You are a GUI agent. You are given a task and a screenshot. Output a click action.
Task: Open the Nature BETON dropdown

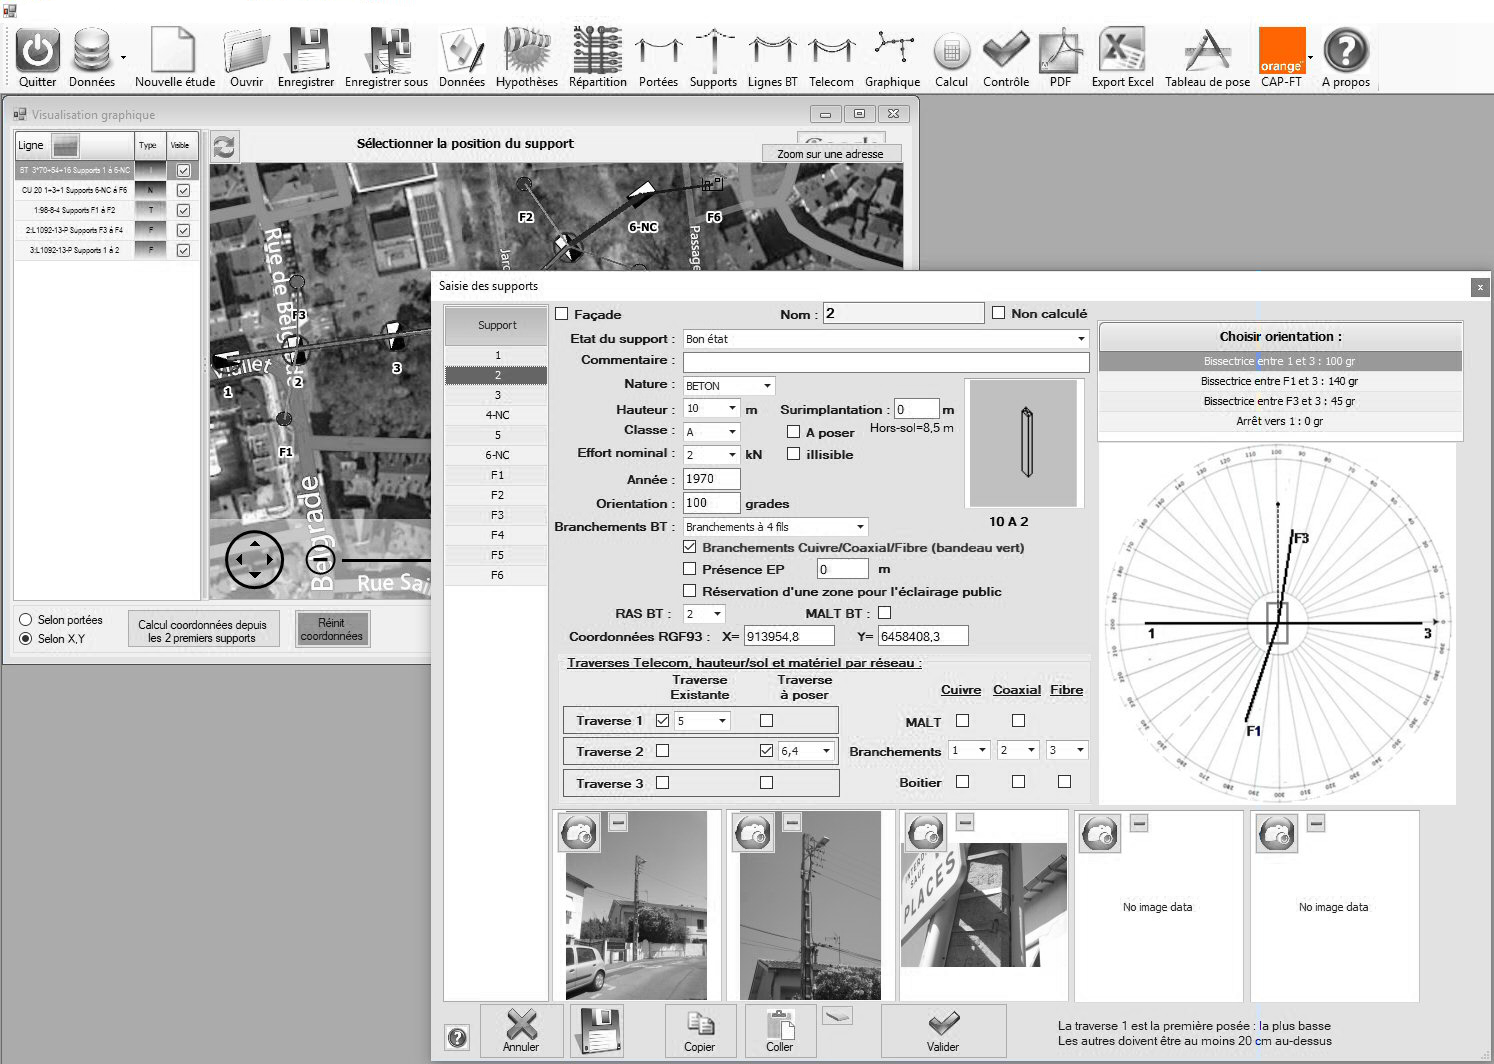coord(767,386)
